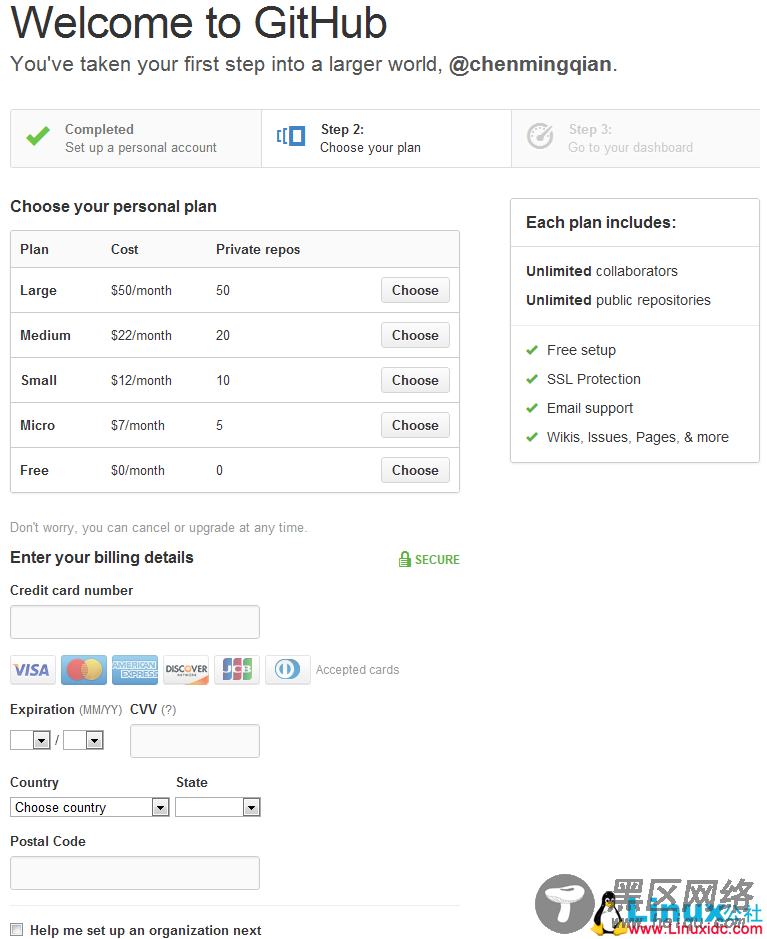Open the State dropdown
Screen dimensions: 767x939
pyautogui.click(x=218, y=807)
